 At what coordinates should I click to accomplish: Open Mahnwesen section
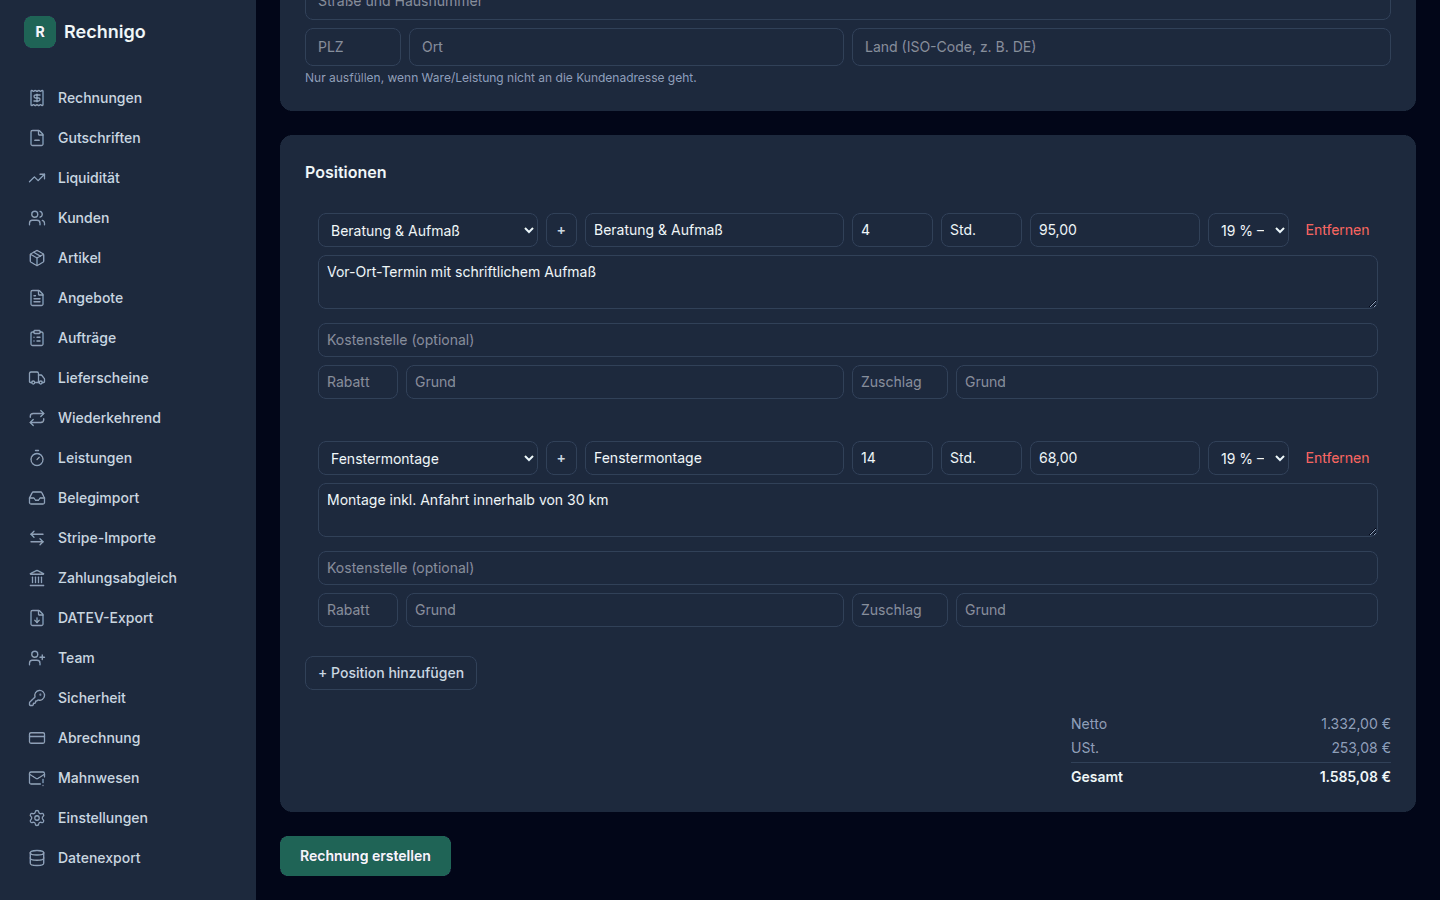tap(128, 778)
